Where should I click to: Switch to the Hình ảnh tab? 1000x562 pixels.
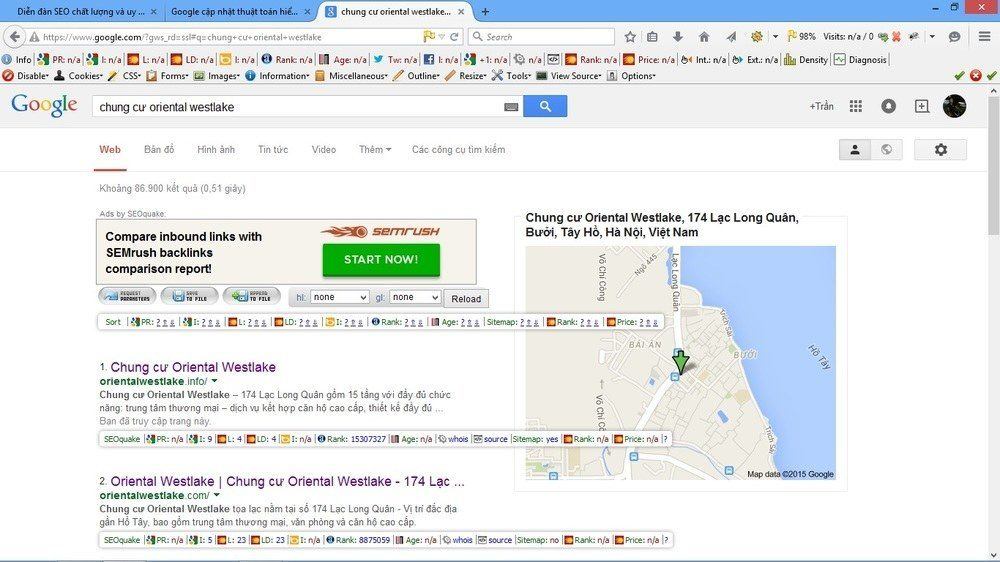pos(216,149)
